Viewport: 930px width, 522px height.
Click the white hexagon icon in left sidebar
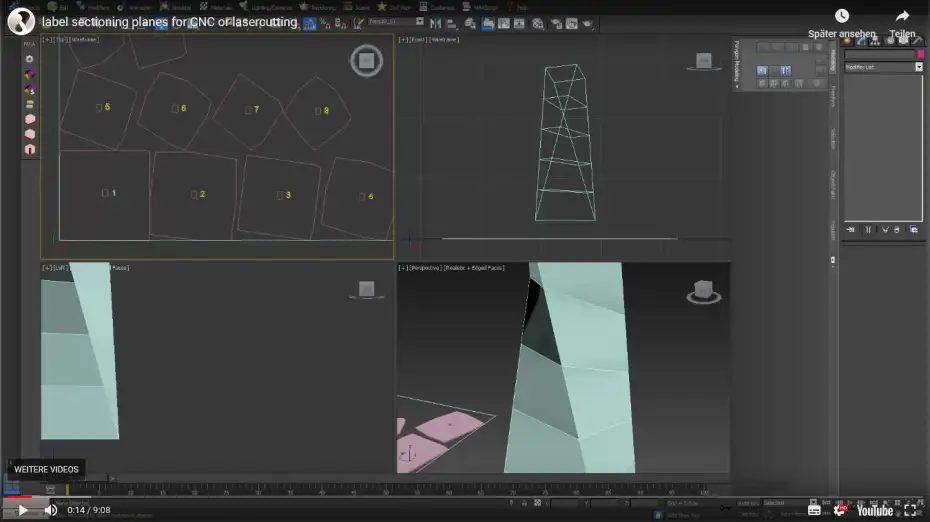click(x=30, y=119)
